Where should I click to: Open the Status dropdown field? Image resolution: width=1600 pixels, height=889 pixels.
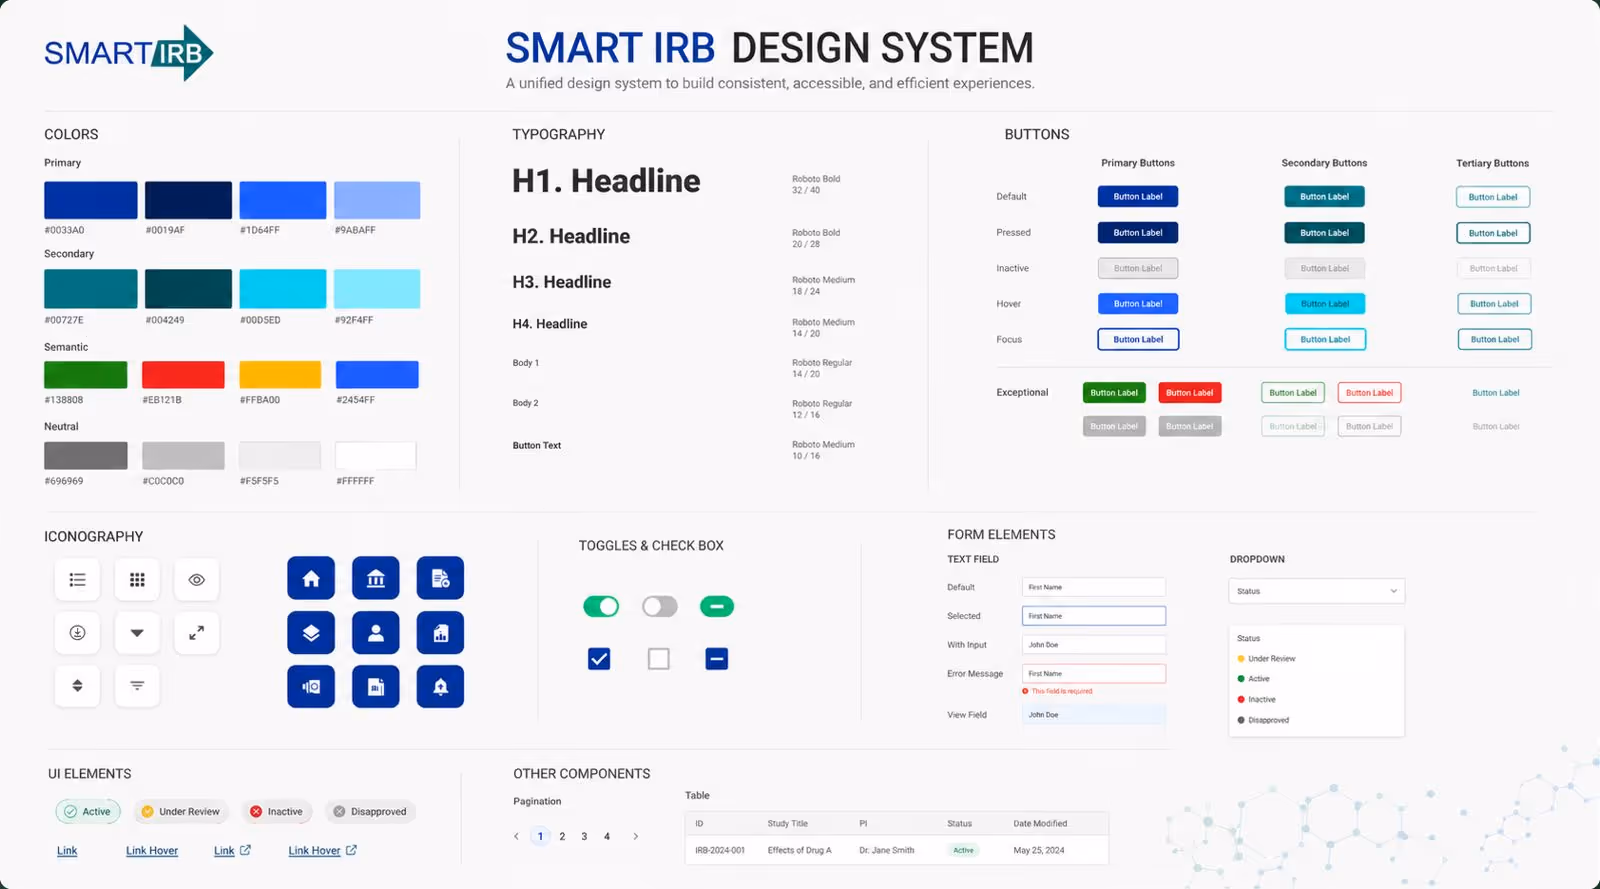pos(1316,591)
